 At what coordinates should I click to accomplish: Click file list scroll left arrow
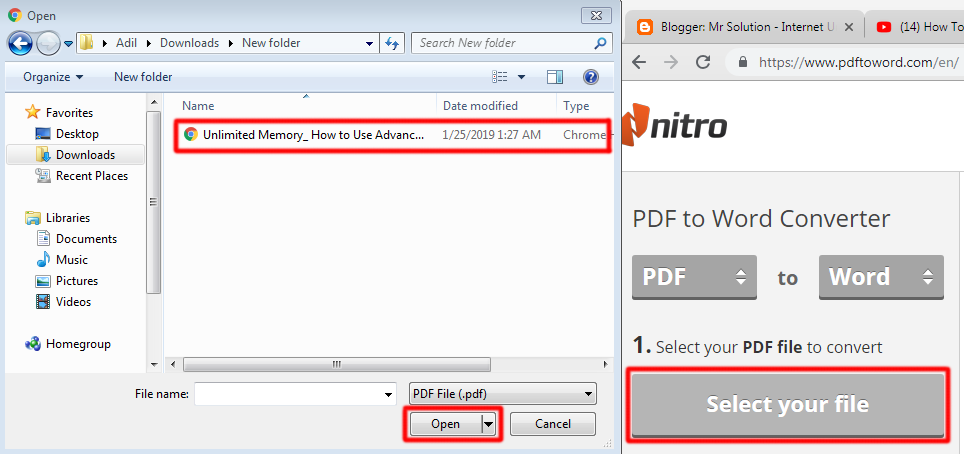pyautogui.click(x=172, y=364)
